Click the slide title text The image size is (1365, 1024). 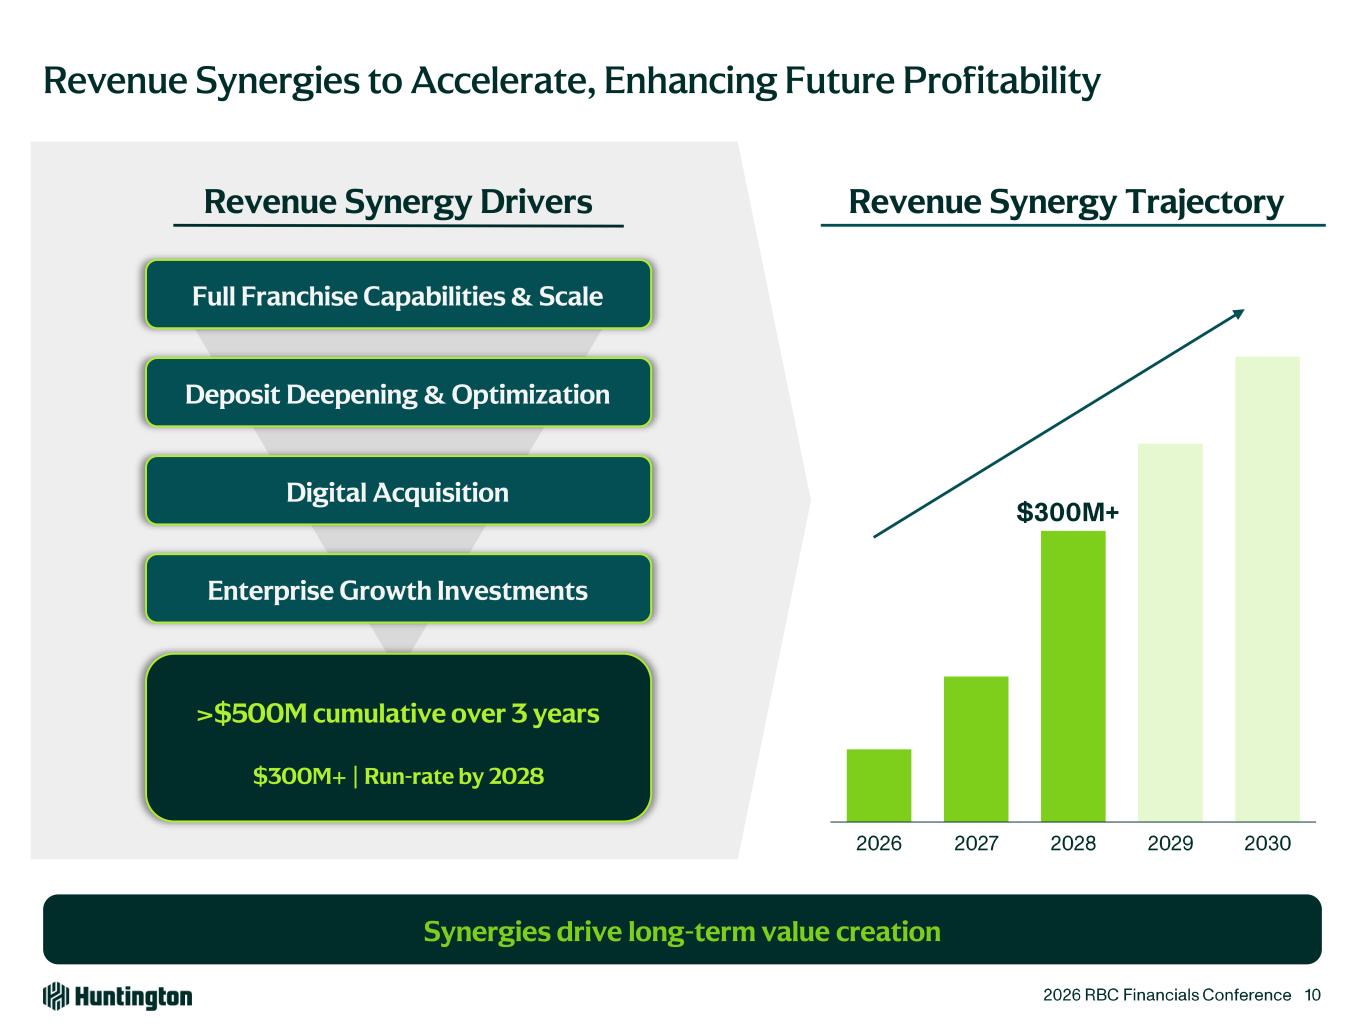point(571,80)
